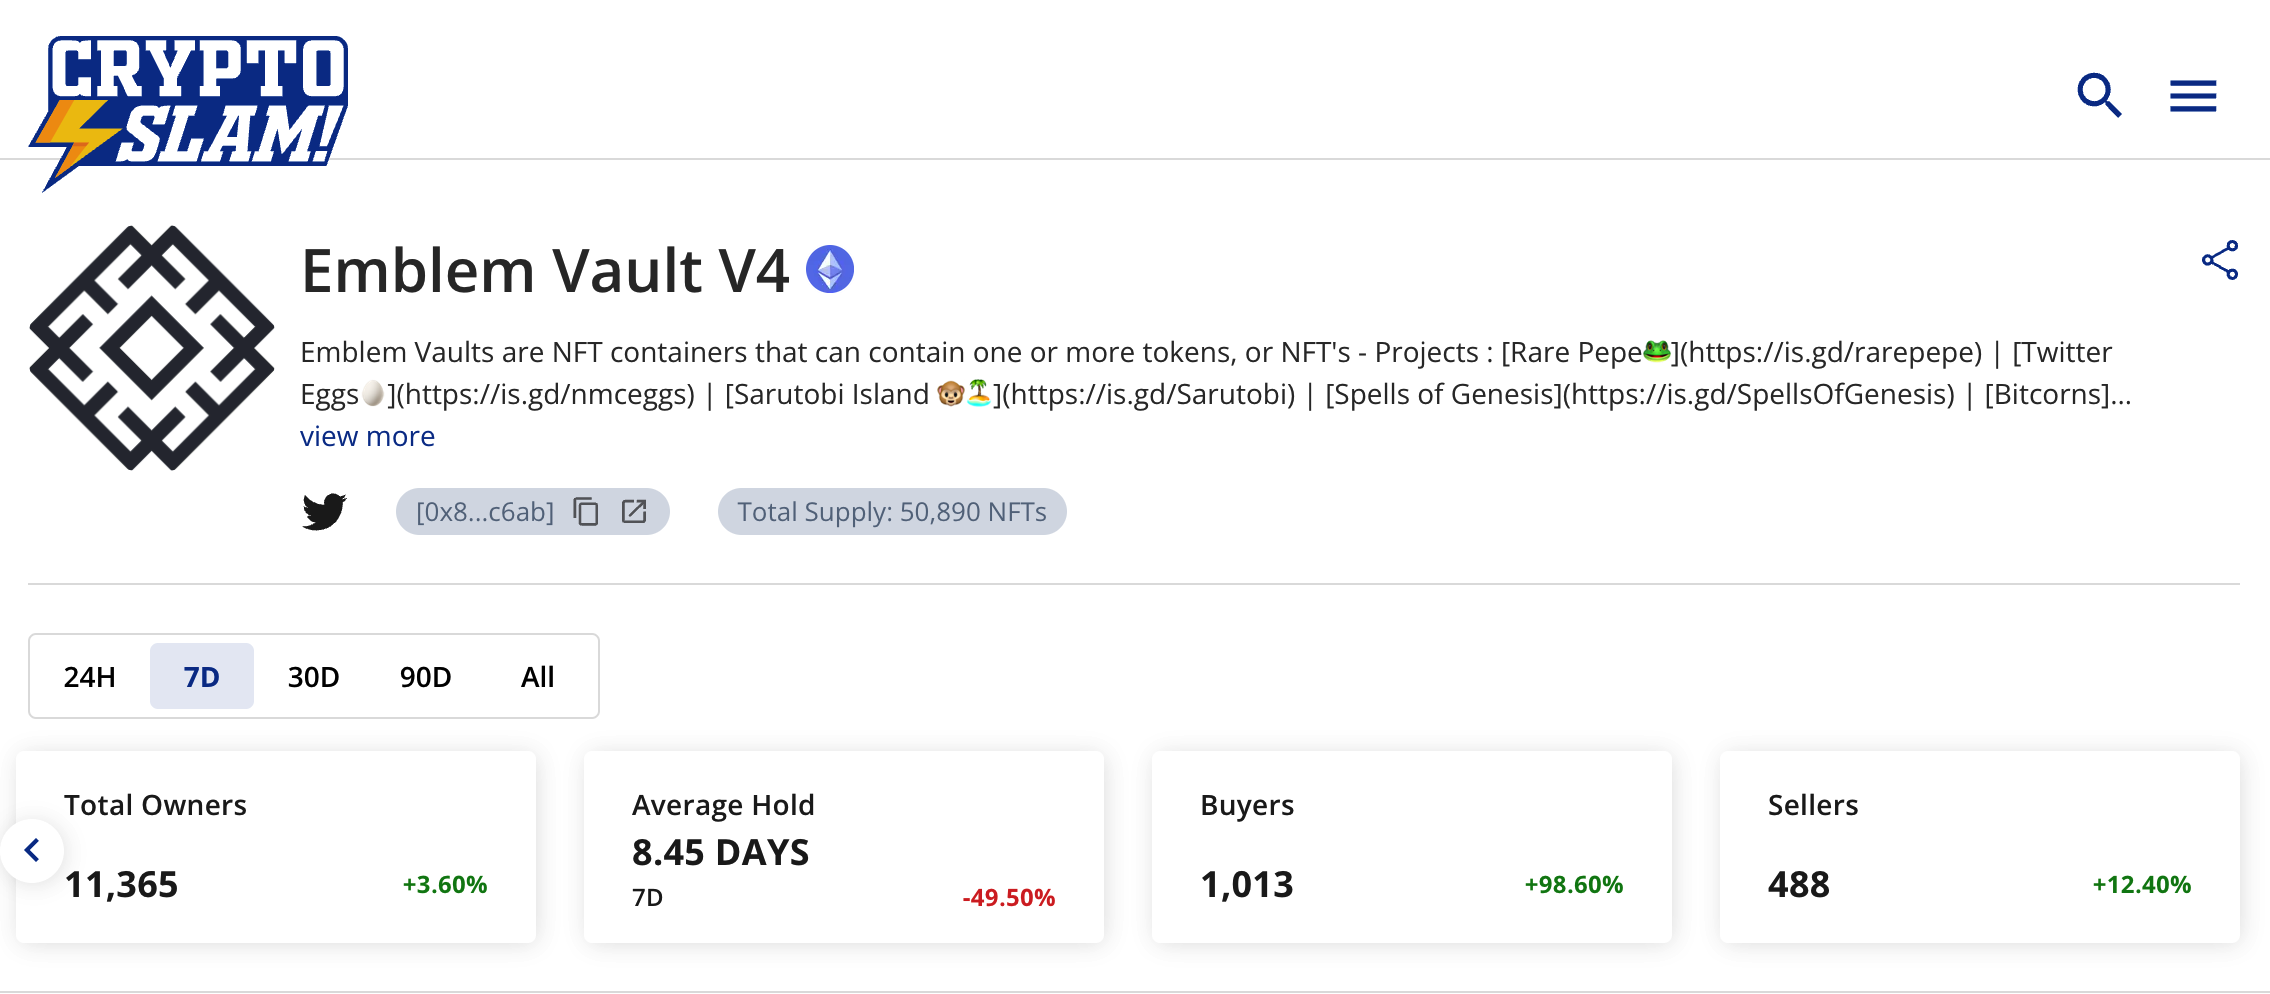The height and width of the screenshot is (994, 2270).
Task: Expand description with view more
Action: coord(367,437)
